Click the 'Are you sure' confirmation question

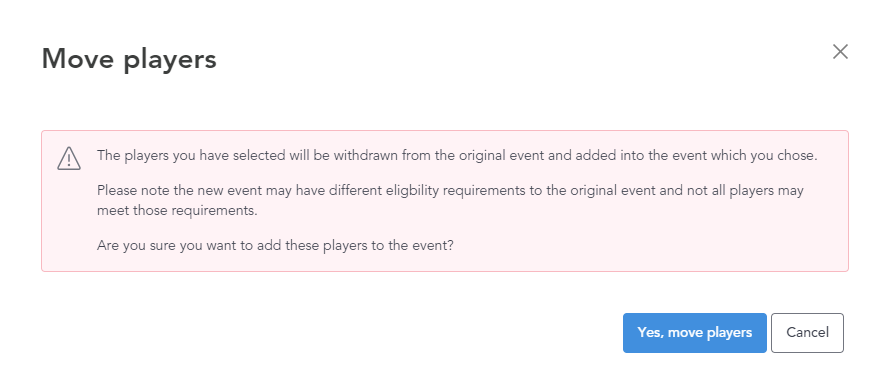pyautogui.click(x=275, y=246)
